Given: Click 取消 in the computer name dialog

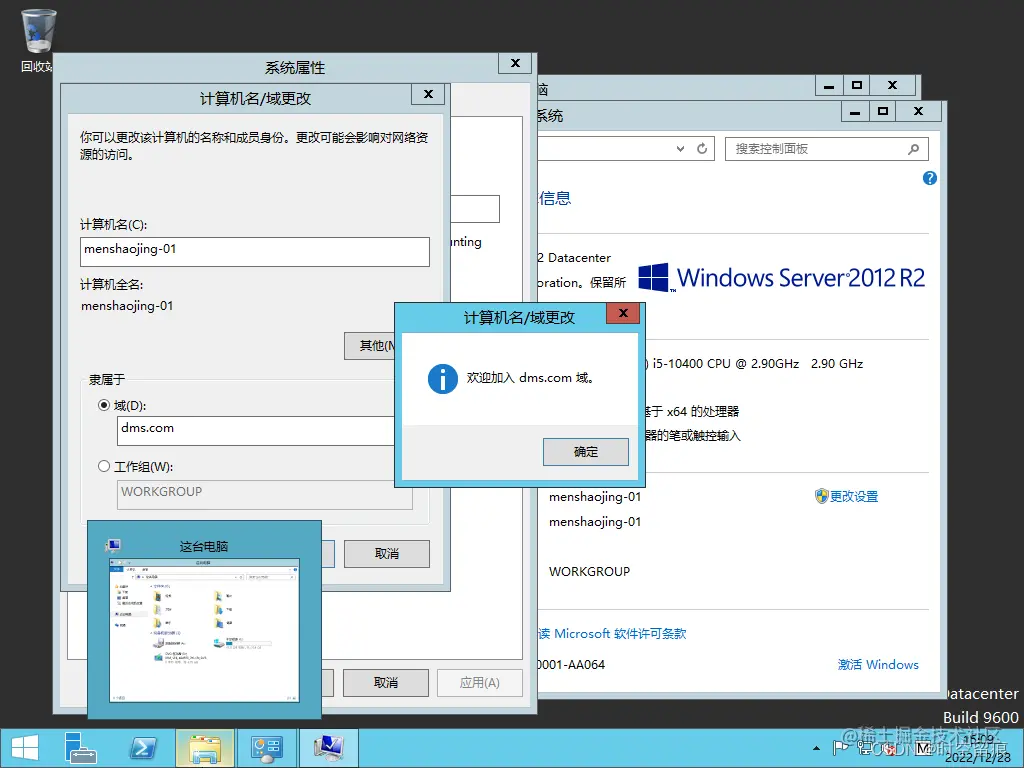Looking at the screenshot, I should [x=387, y=554].
